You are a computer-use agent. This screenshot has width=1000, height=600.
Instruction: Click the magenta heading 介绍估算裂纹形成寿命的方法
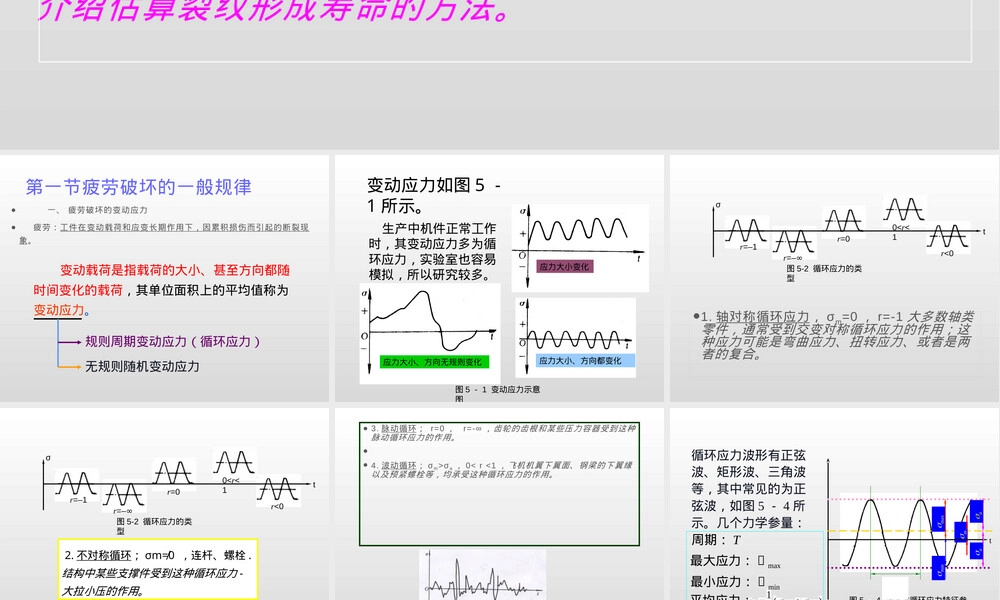(x=274, y=10)
